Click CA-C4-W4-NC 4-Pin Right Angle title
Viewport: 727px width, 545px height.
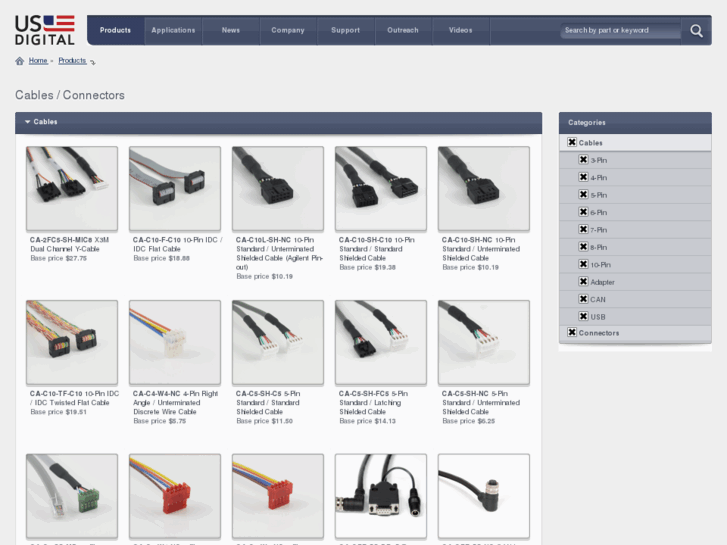[x=175, y=403]
